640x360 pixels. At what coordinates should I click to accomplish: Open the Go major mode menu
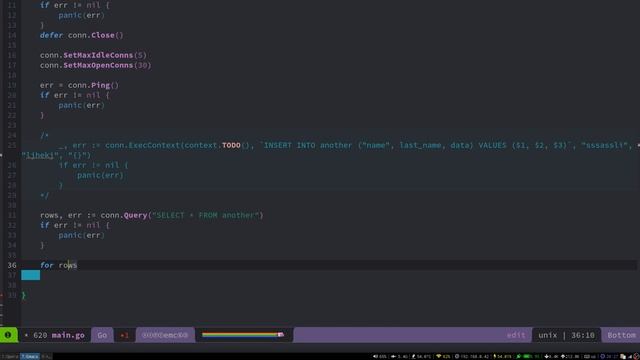point(102,335)
